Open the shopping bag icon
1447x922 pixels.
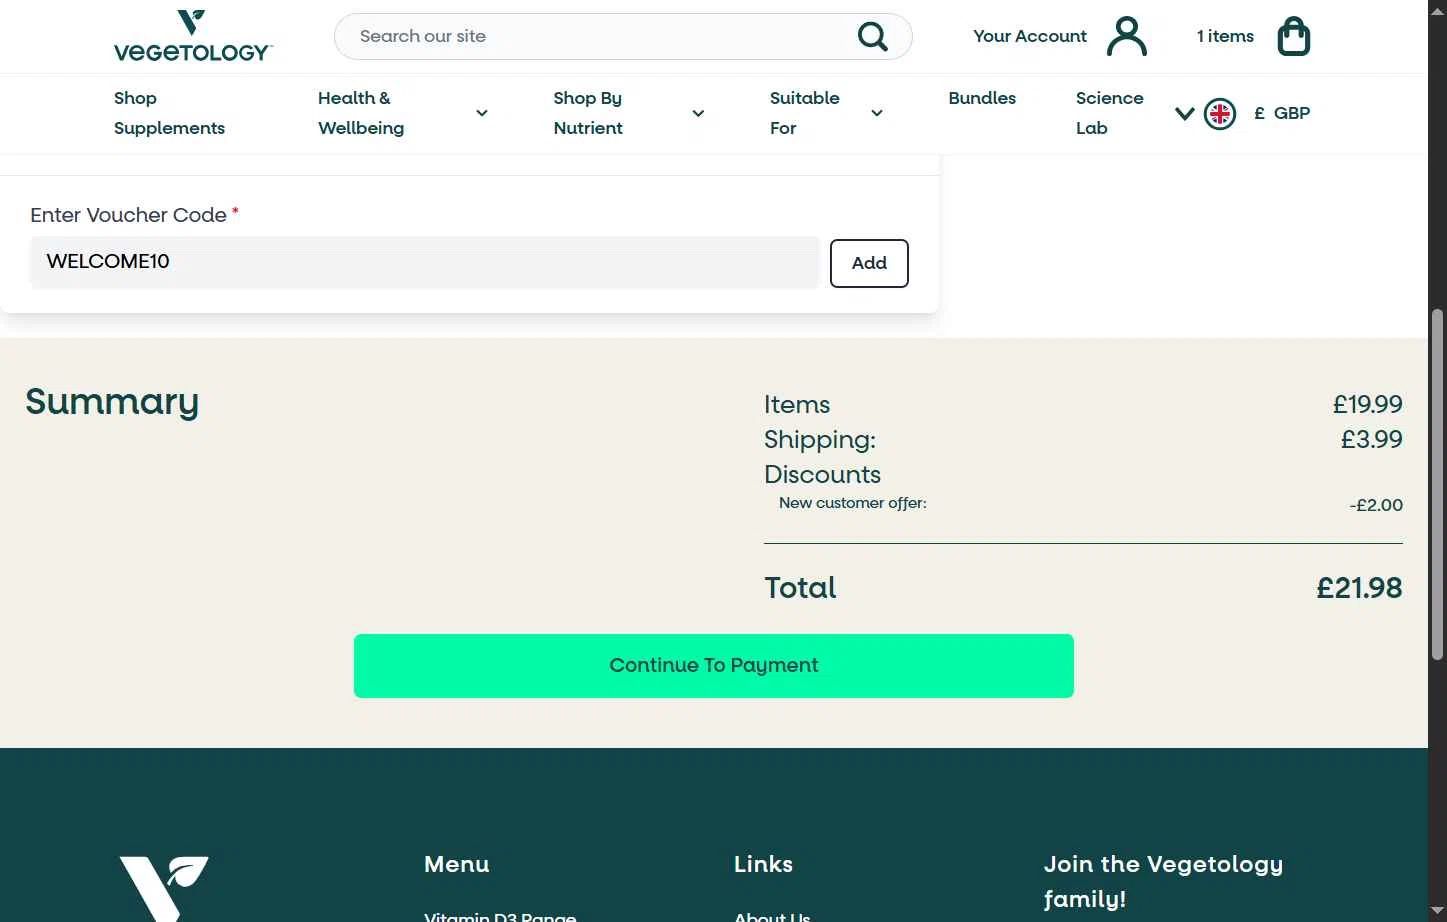point(1294,36)
